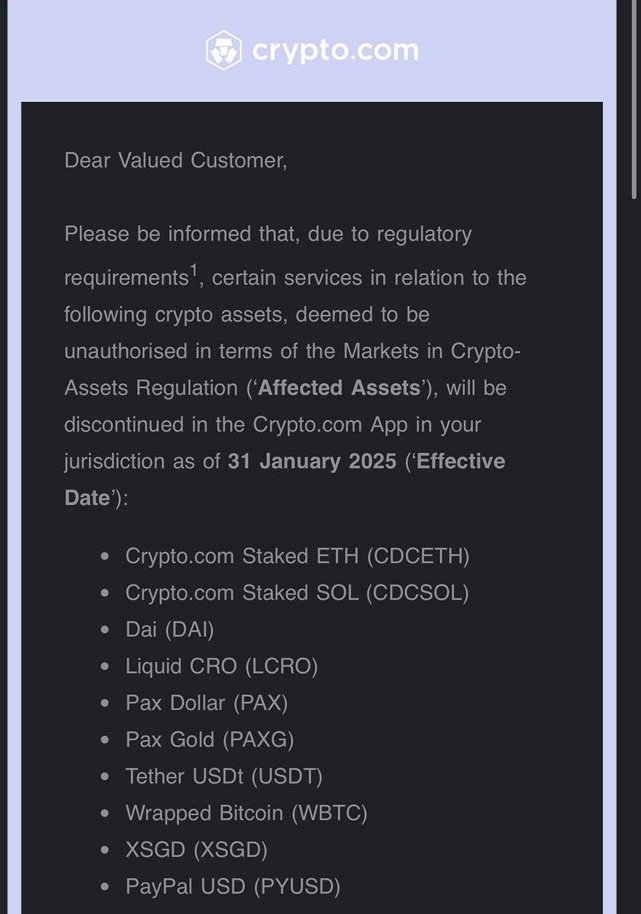Select the Pax Gold (PAXG) list item
641x914 pixels.
click(209, 740)
